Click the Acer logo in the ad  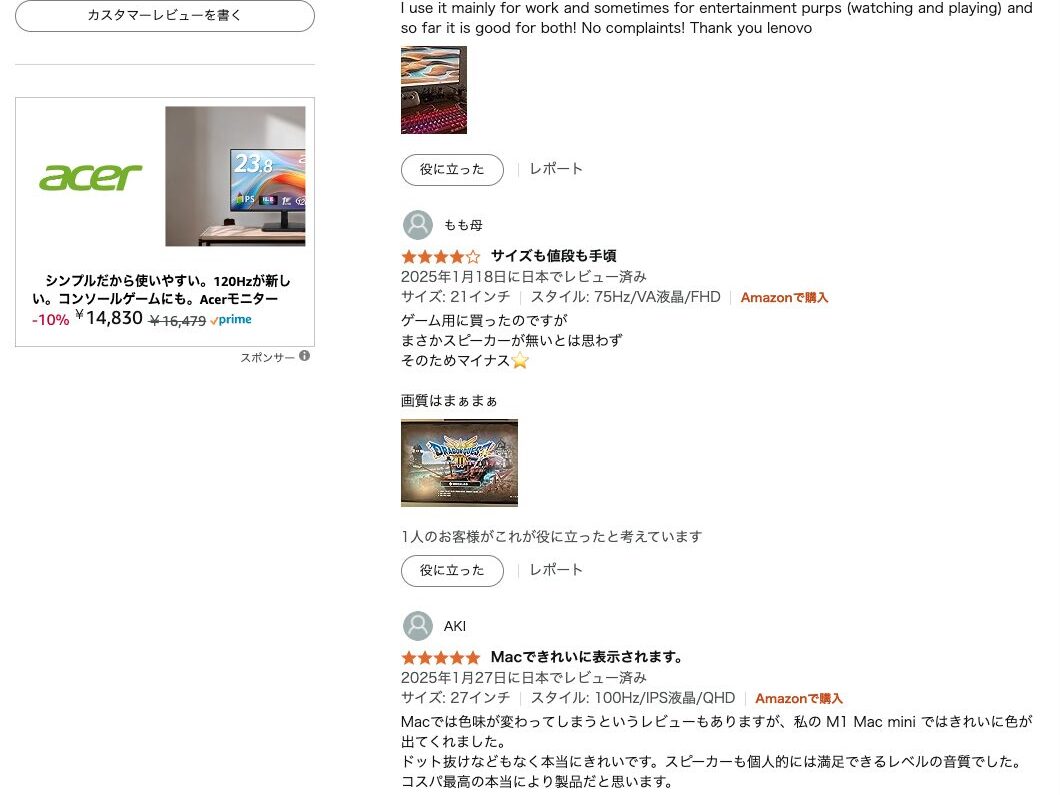coord(90,178)
